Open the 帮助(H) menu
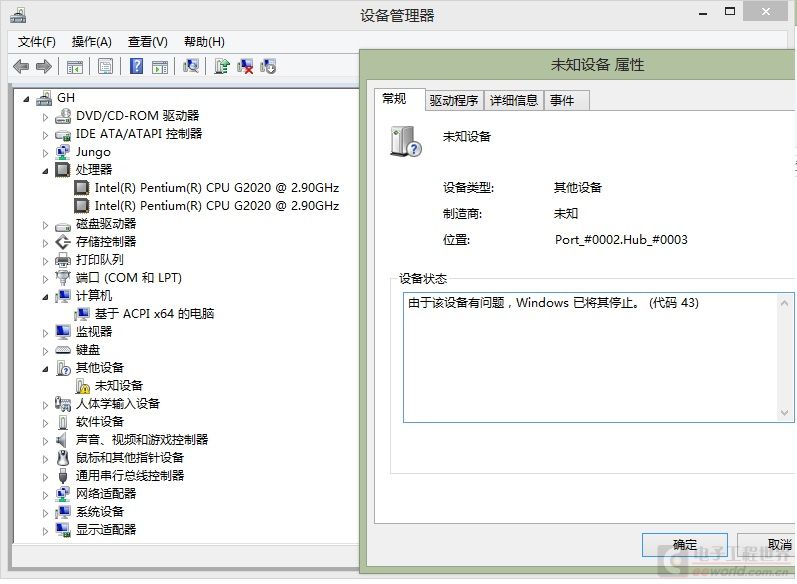797x584 pixels. 204,42
